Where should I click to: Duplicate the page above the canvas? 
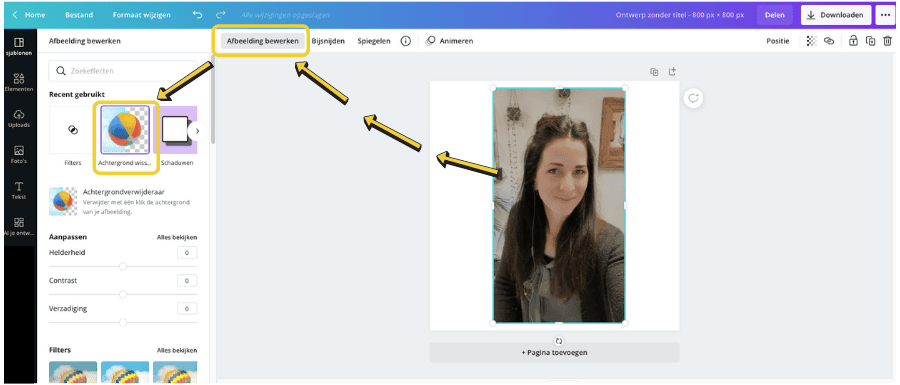[x=654, y=72]
